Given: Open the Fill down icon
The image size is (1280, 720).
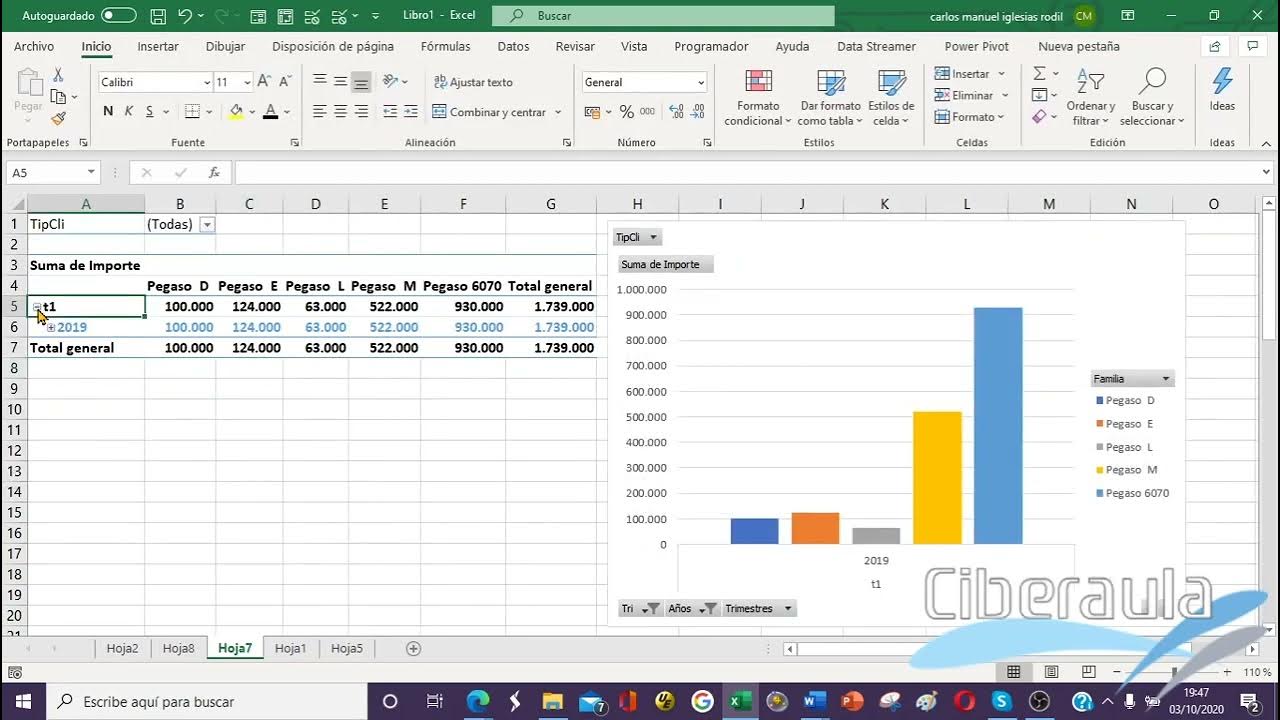Looking at the screenshot, I should pos(1039,96).
